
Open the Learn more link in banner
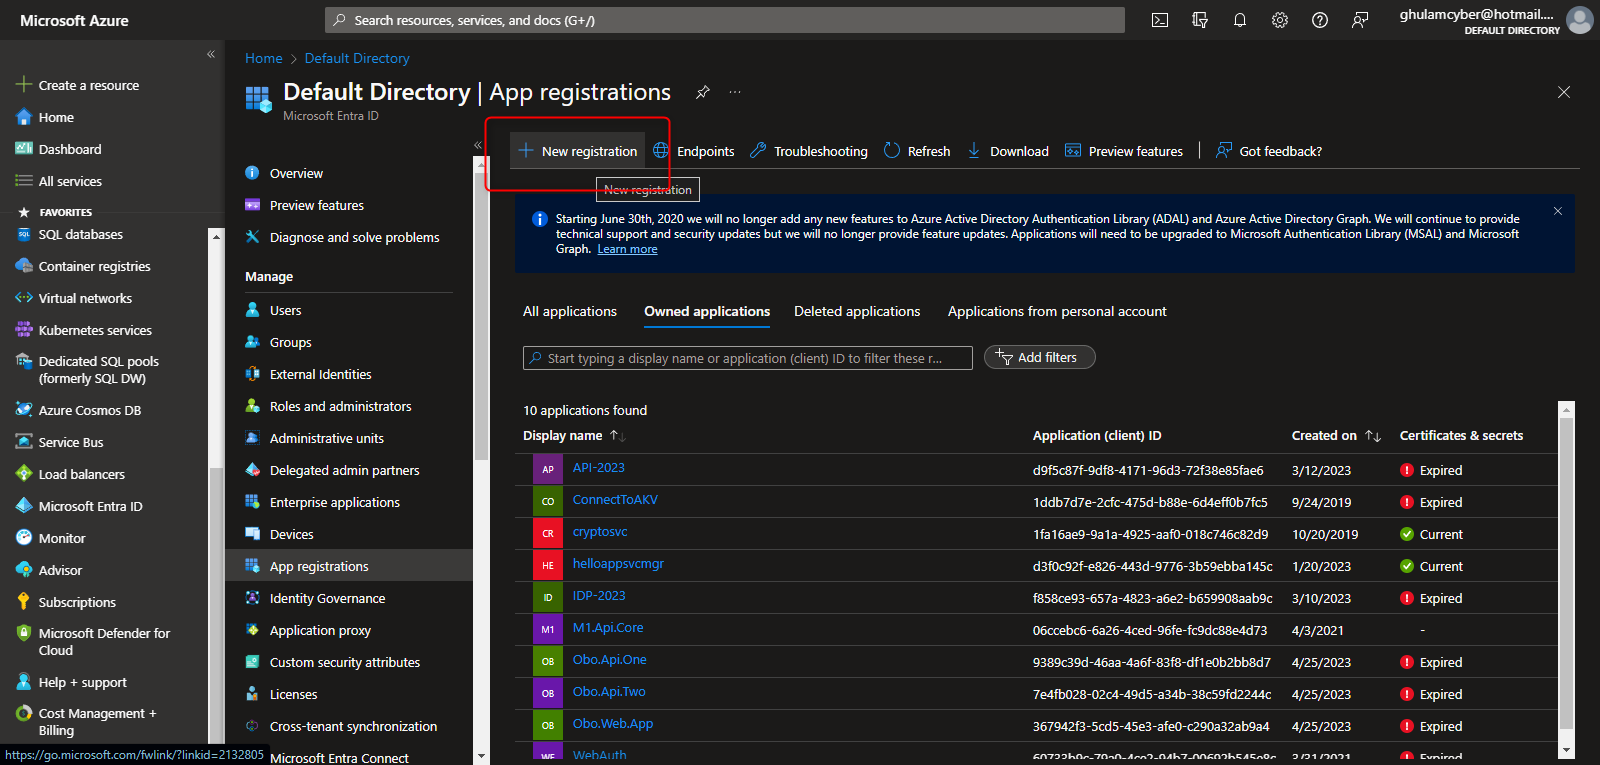tap(627, 250)
